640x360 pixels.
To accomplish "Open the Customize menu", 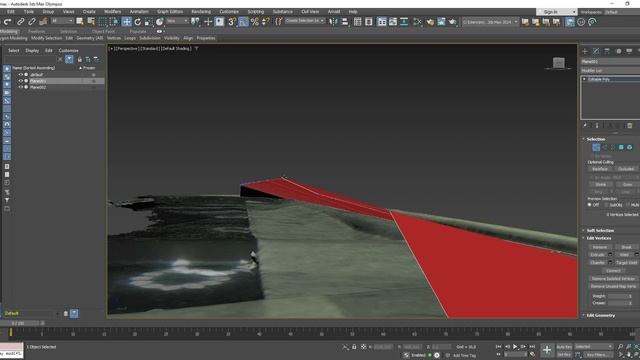I will point(229,12).
